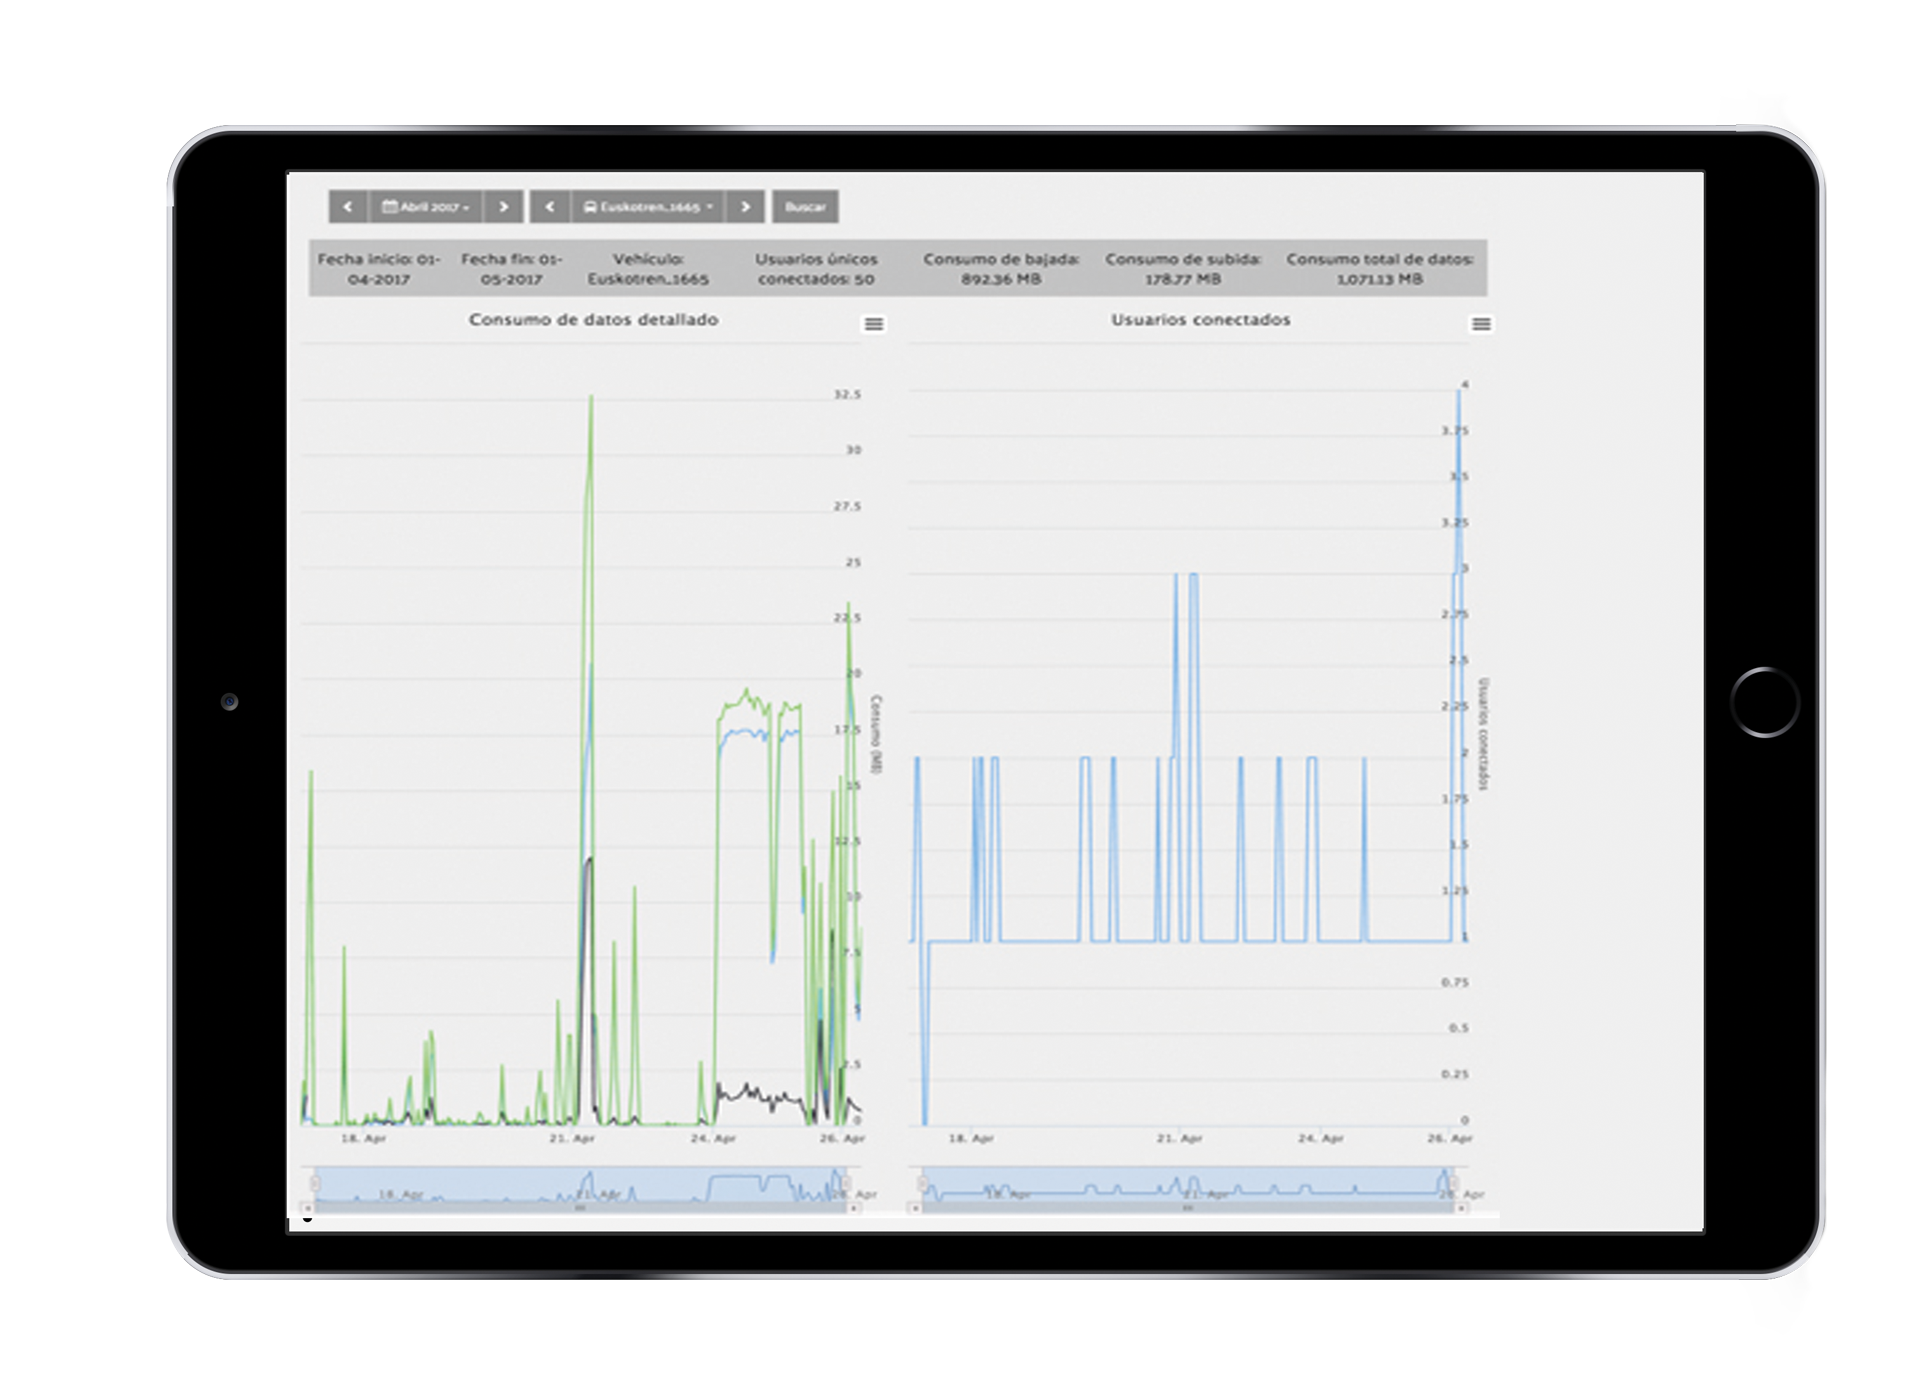The height and width of the screenshot is (1398, 1920).
Task: Click 'Usuarios conectados' chart title
Action: point(1201,320)
